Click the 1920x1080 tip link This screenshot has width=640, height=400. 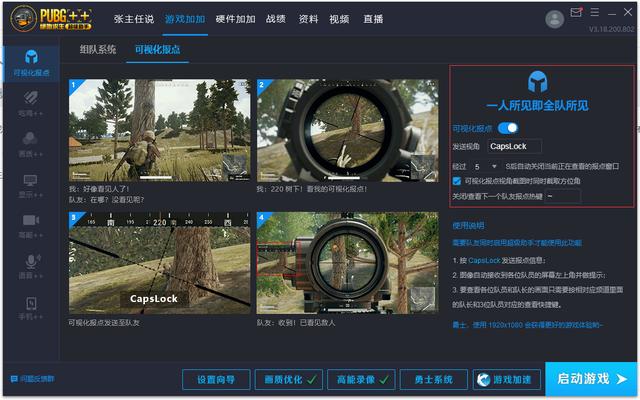527,325
